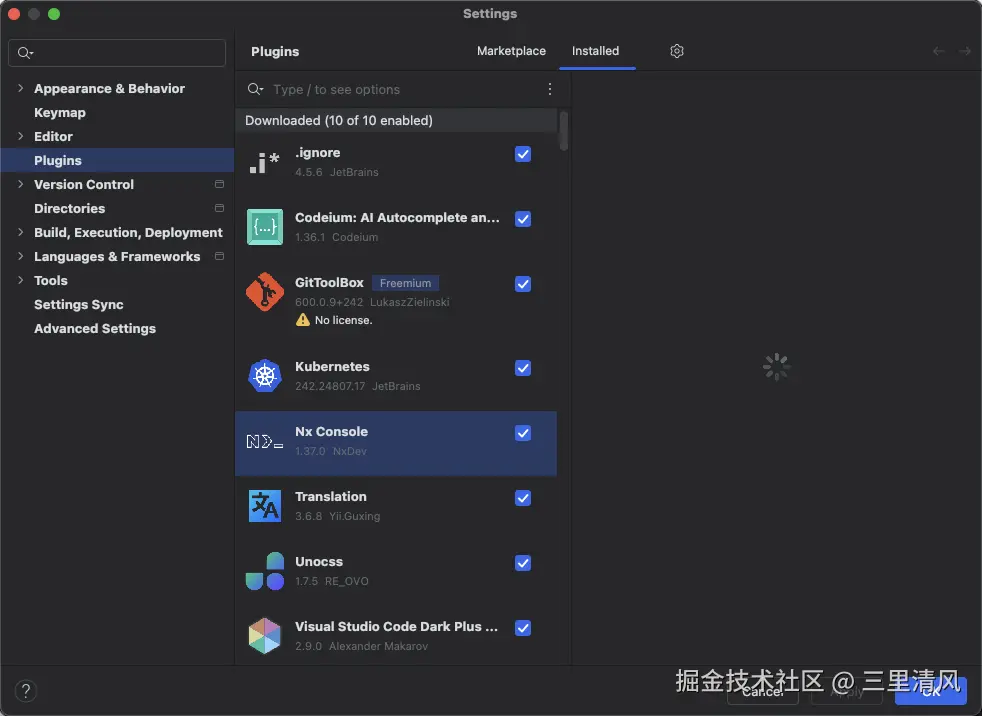This screenshot has height=716, width=982.
Task: Expand Build, Execution, Deployment chevron
Action: [21, 232]
